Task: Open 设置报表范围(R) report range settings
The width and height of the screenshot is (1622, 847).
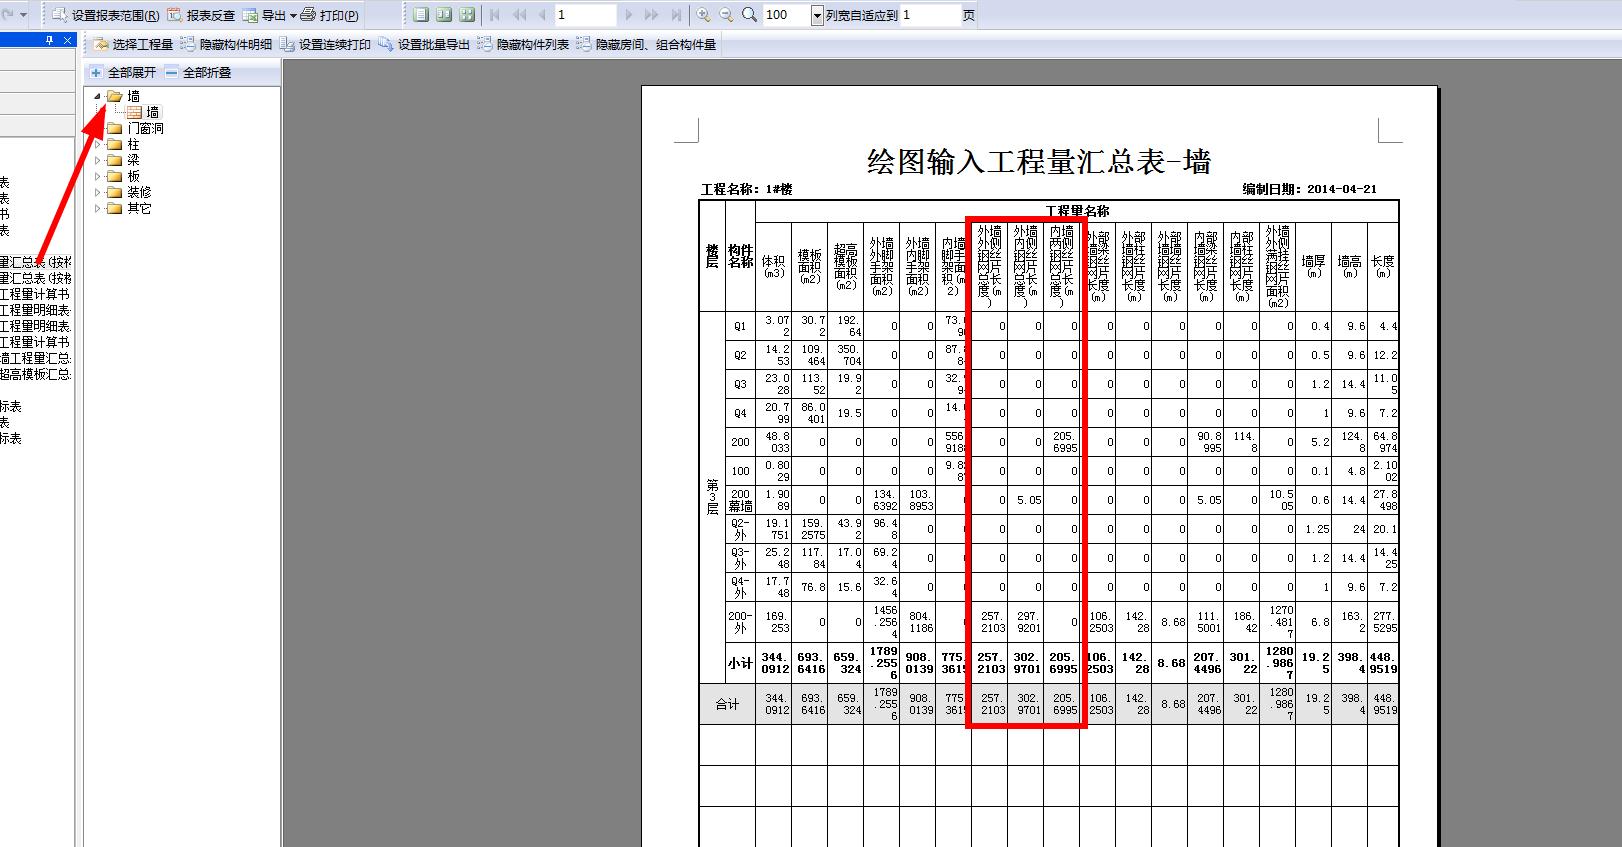Action: [105, 15]
